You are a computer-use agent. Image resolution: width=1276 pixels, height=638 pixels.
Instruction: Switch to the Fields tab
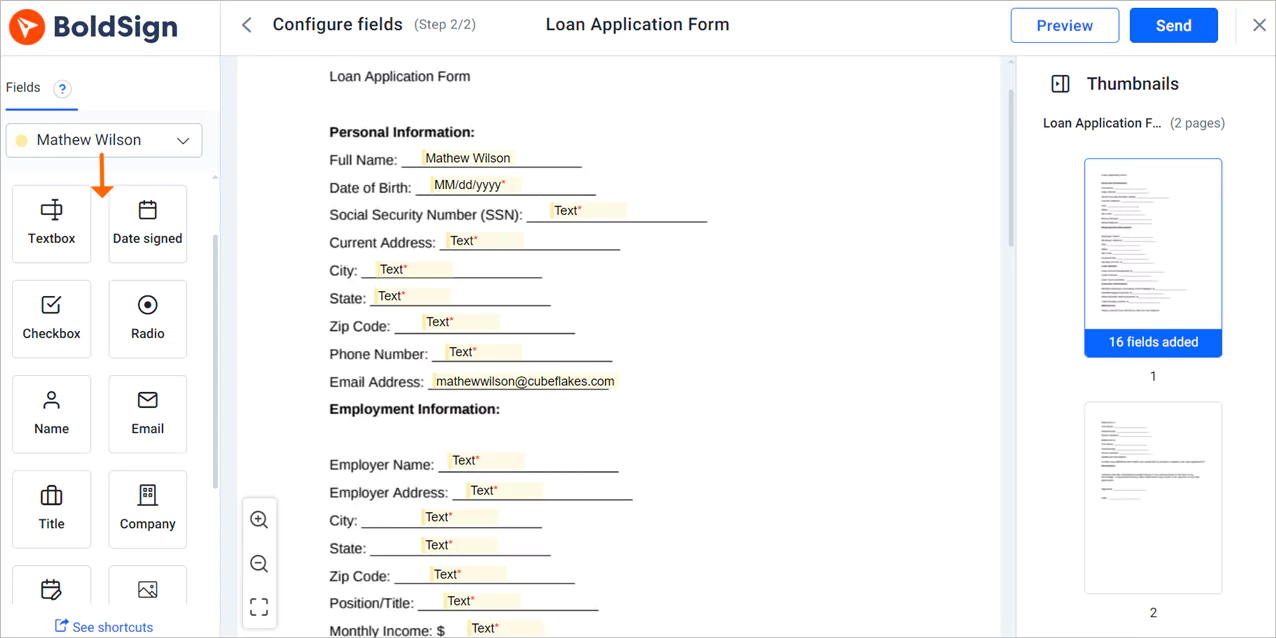pos(23,87)
